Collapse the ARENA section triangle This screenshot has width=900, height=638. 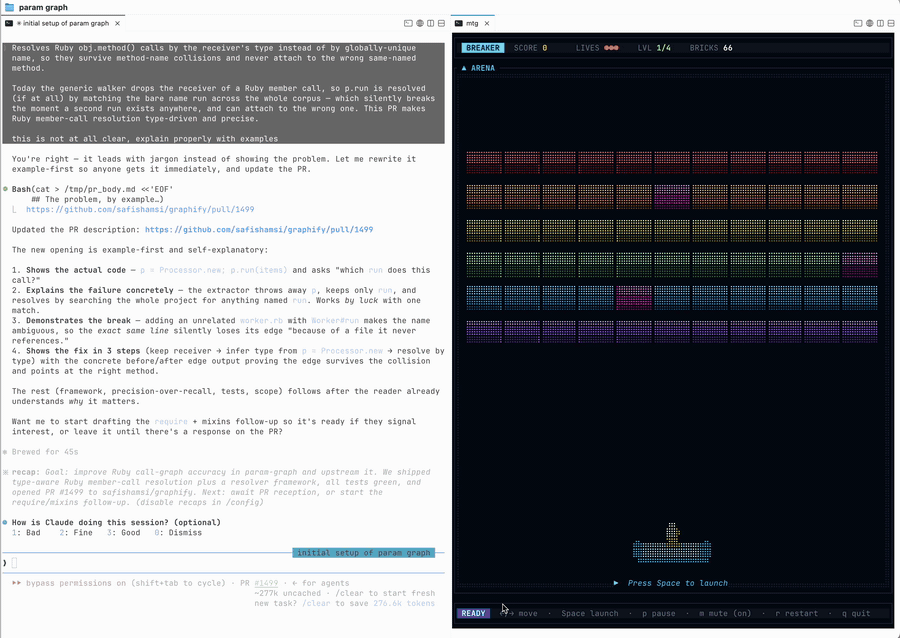[464, 68]
